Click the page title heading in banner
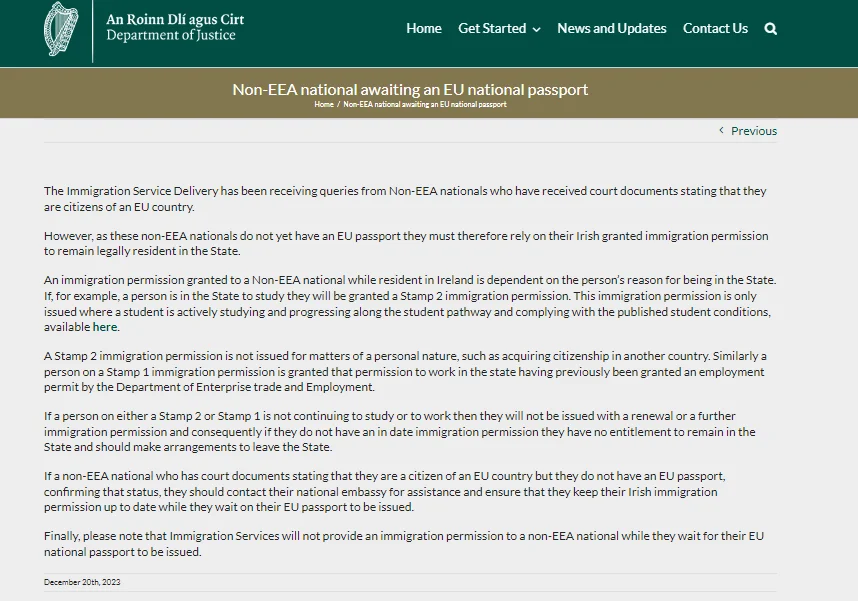This screenshot has height=601, width=858. 410,89
